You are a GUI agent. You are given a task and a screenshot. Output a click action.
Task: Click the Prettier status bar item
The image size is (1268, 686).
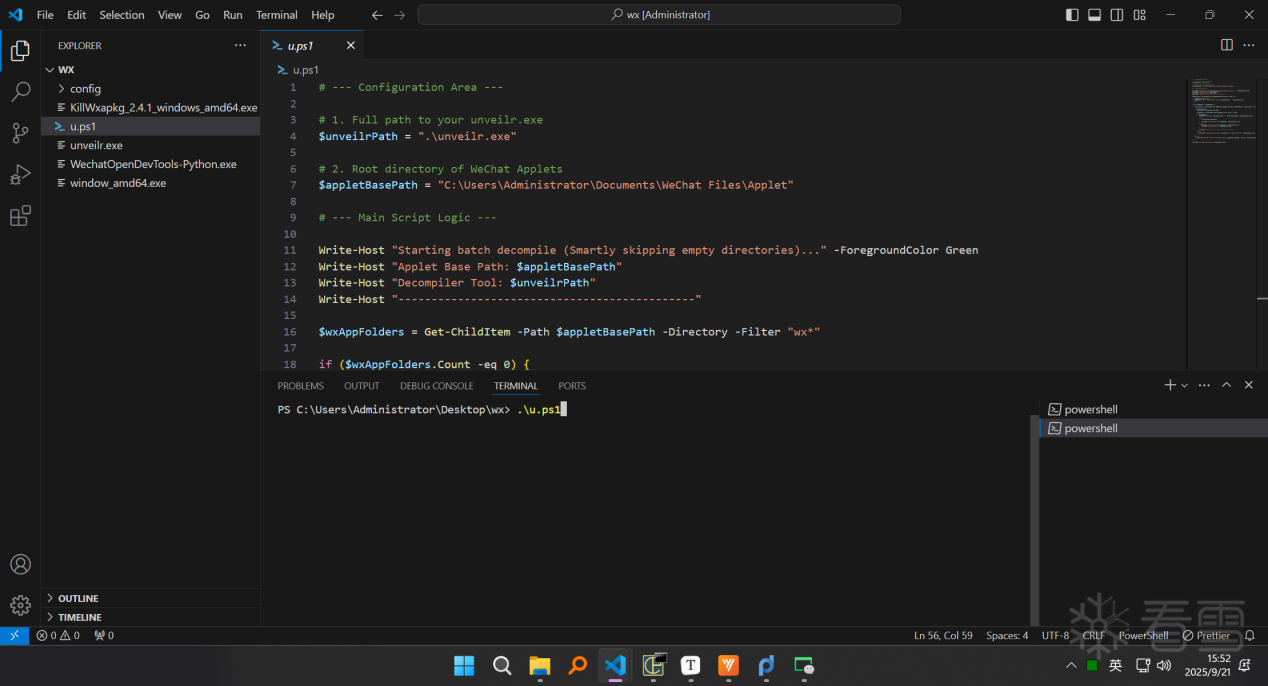click(x=1207, y=635)
